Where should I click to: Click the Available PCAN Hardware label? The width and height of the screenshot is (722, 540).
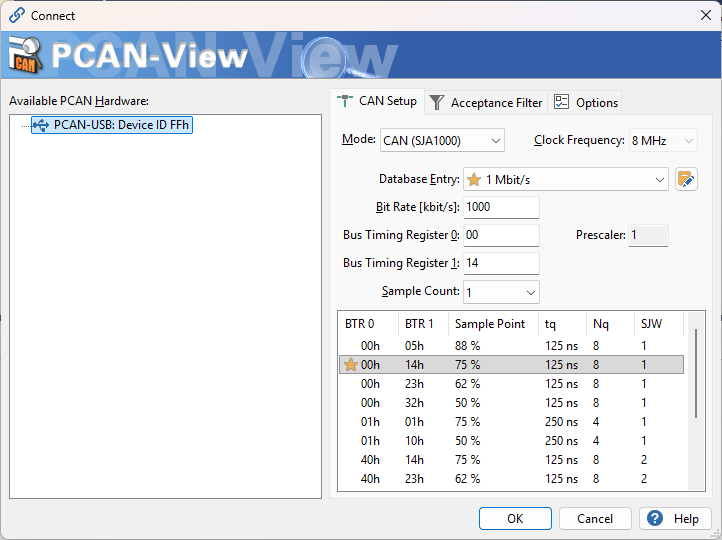[79, 101]
